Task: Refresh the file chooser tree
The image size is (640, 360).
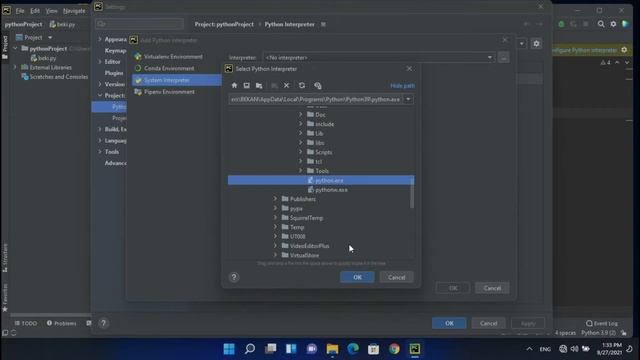Action: (302, 86)
